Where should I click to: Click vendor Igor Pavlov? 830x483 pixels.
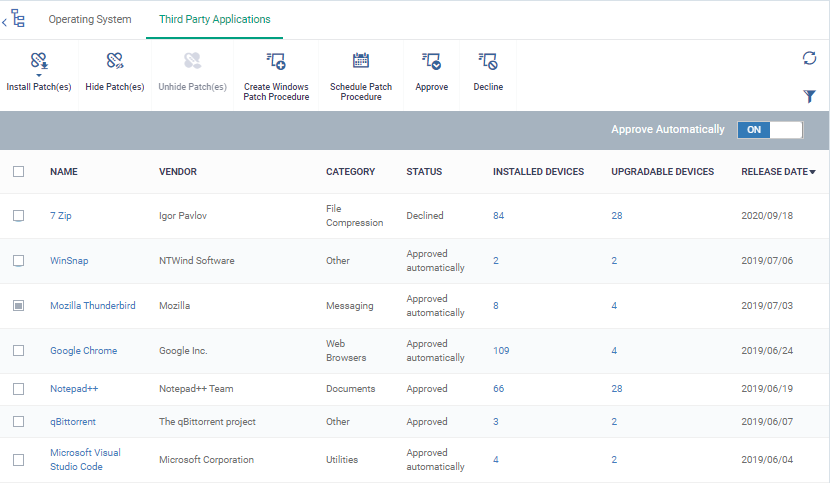(x=183, y=216)
